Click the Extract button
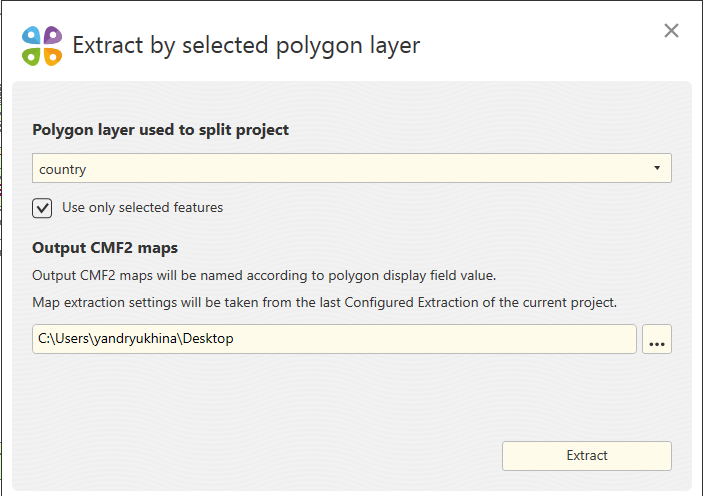The height and width of the screenshot is (496, 703). coord(586,456)
